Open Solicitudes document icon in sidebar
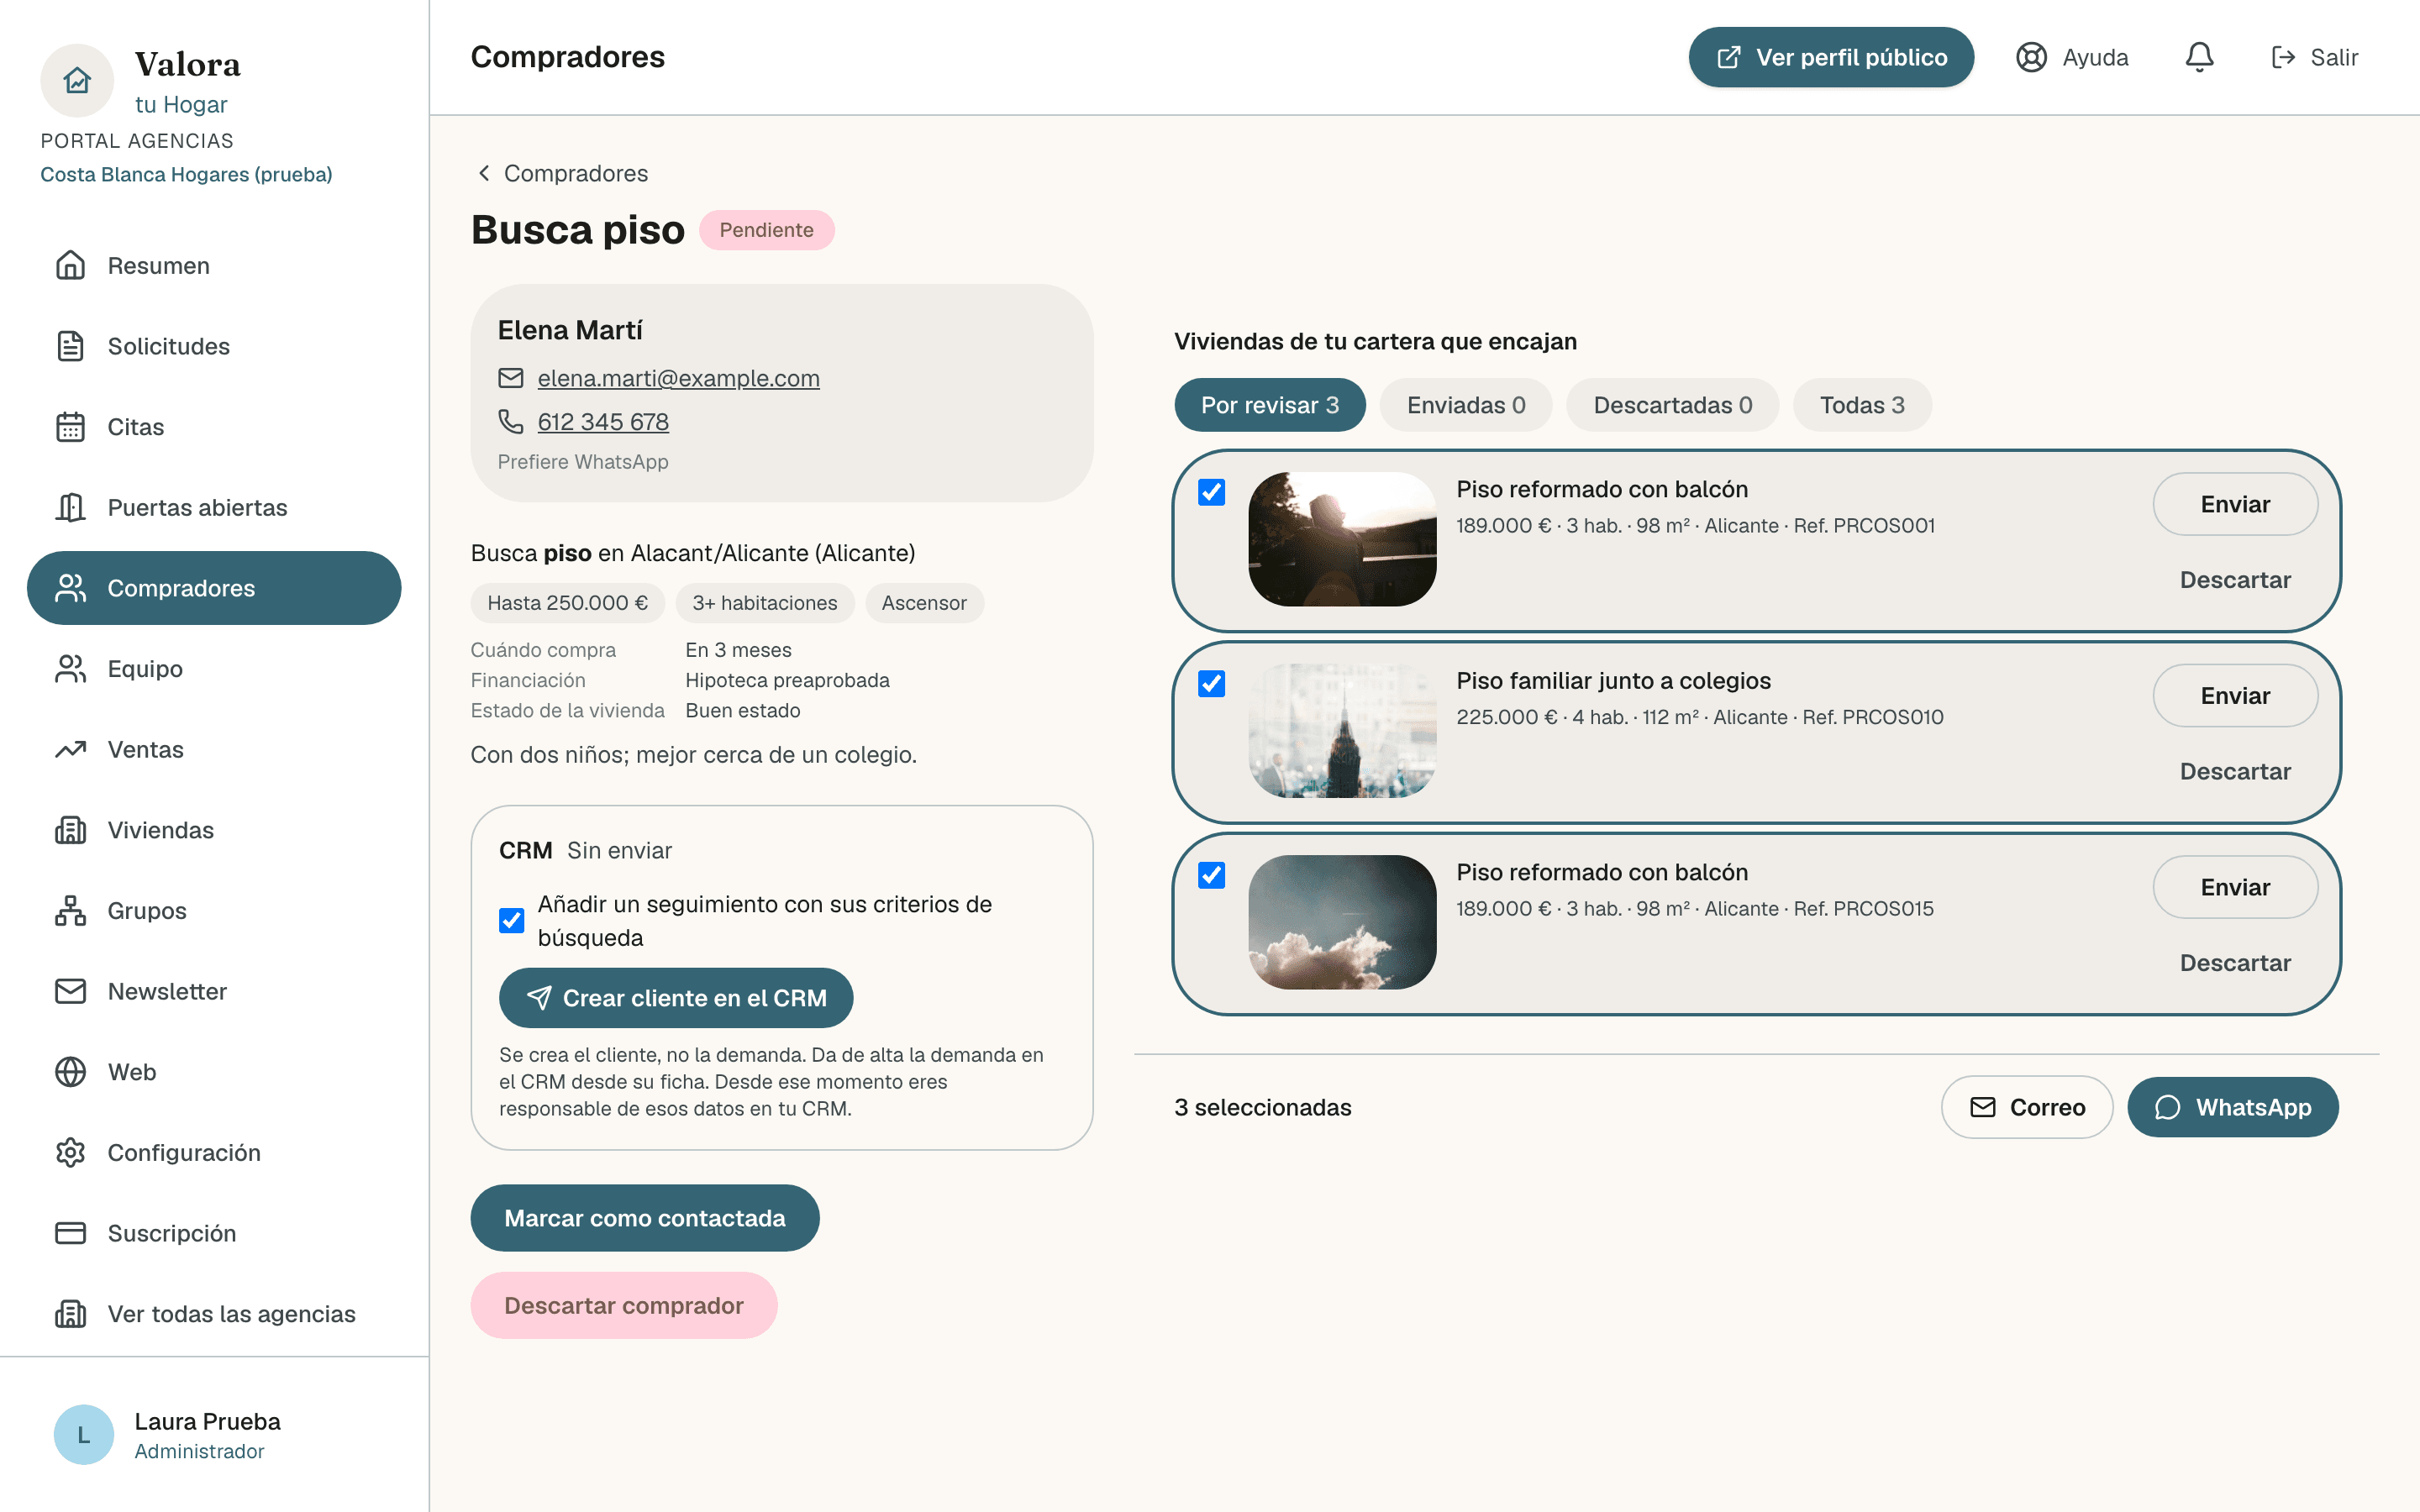2420x1512 pixels. (70, 346)
